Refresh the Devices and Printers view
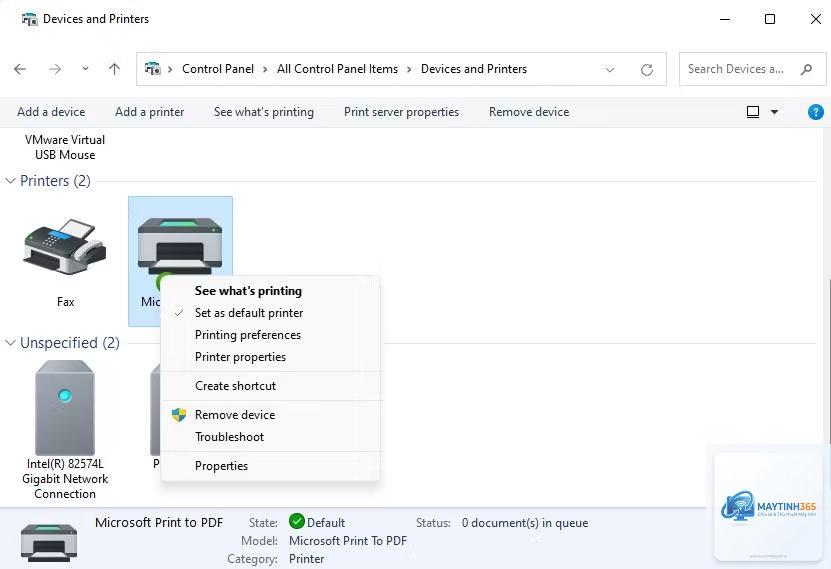This screenshot has height=569, width=831. pos(647,69)
